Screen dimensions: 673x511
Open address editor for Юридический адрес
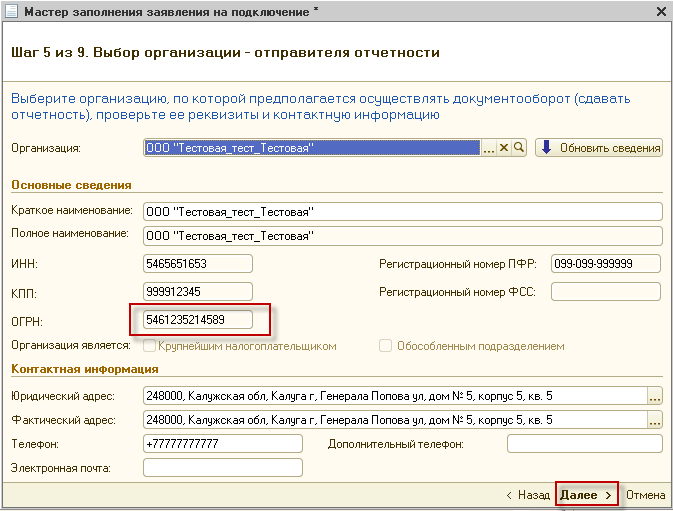[x=655, y=395]
